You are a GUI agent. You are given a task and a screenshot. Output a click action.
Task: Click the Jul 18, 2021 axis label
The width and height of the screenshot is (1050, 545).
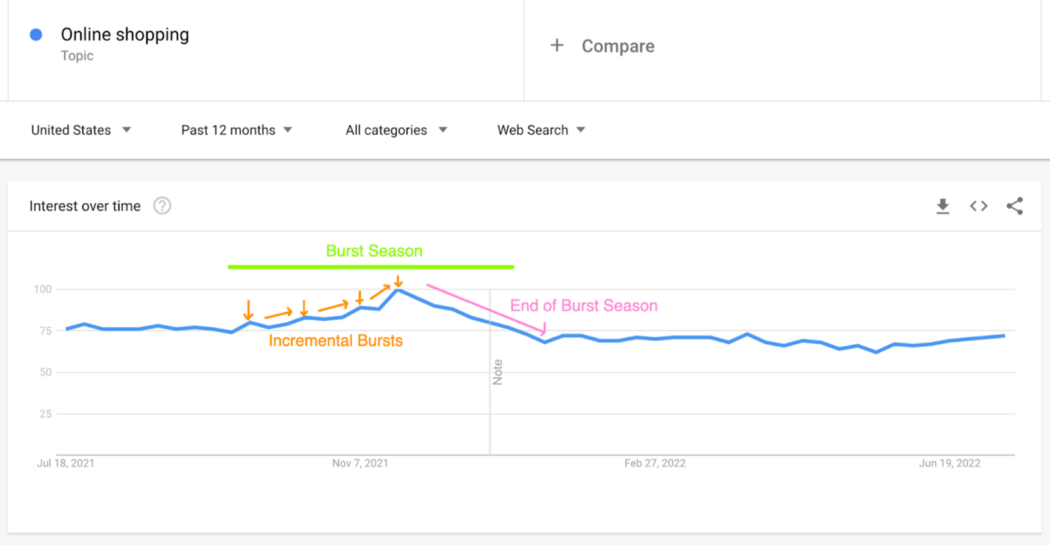point(66,463)
